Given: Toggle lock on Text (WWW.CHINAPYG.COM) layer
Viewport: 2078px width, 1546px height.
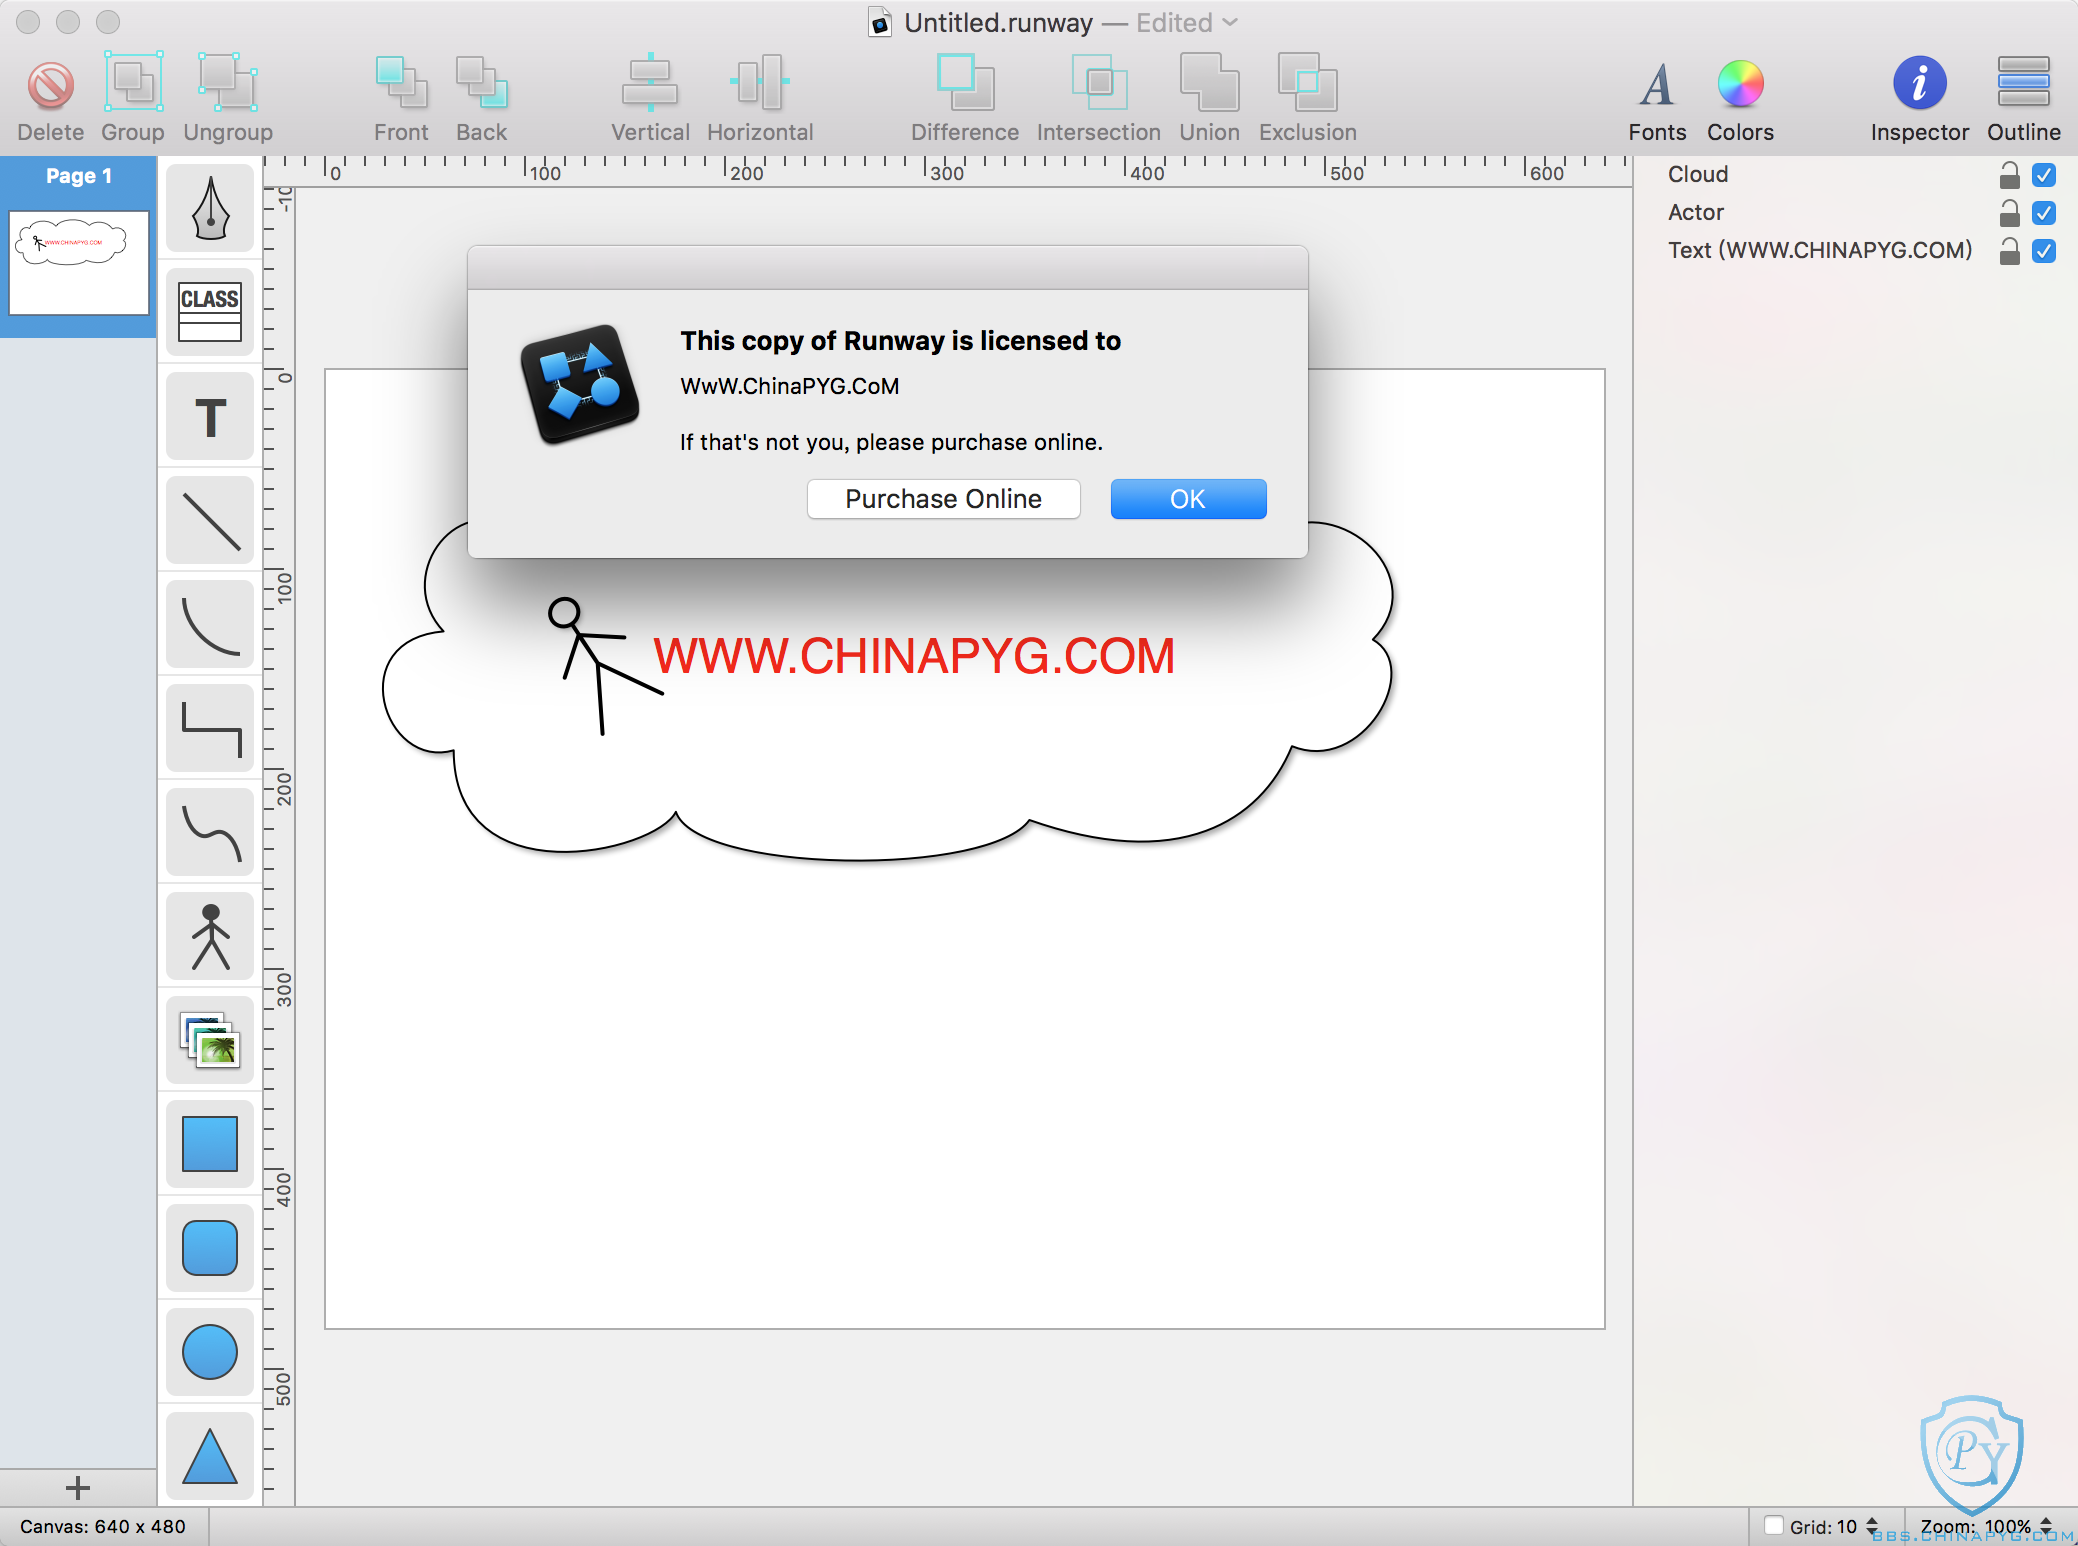Looking at the screenshot, I should tap(2009, 251).
